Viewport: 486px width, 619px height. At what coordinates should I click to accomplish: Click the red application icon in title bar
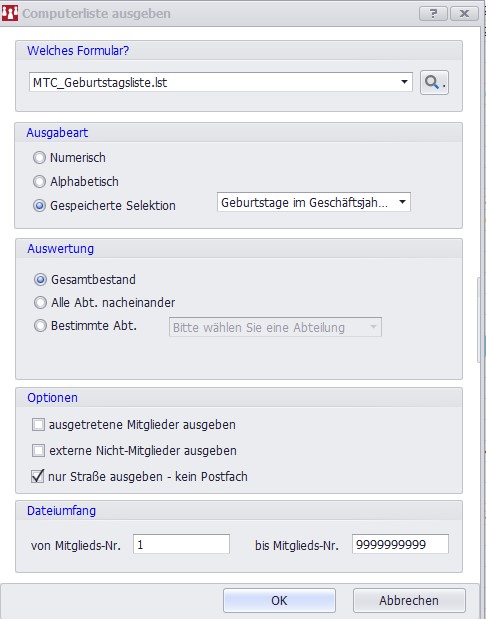[x=9, y=13]
